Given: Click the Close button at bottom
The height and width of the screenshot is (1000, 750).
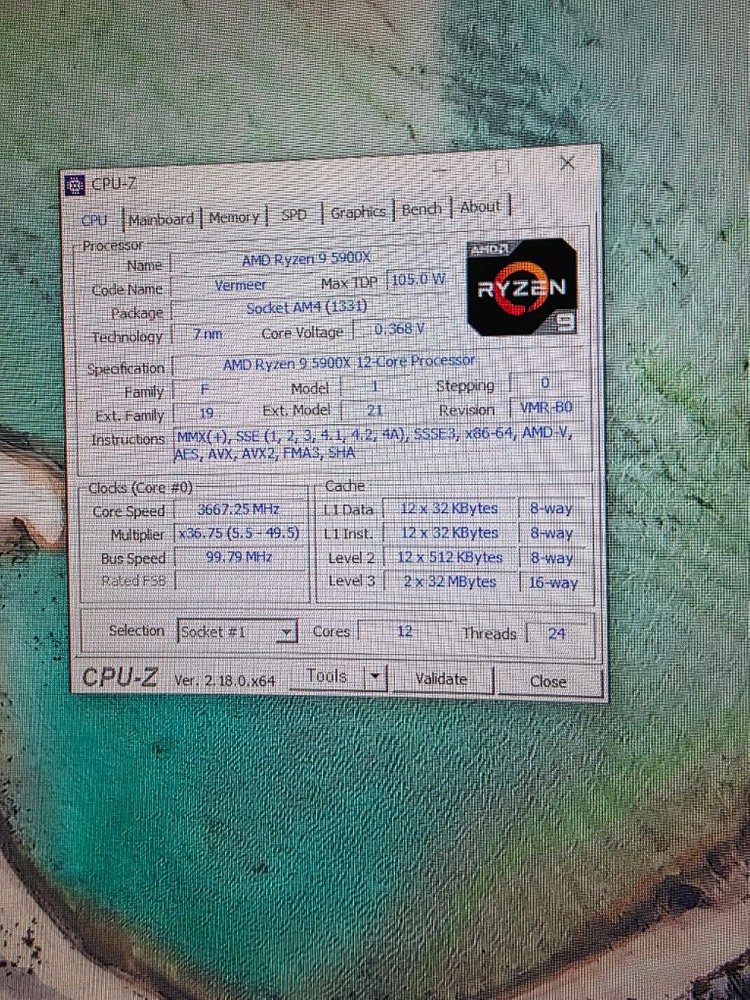Looking at the screenshot, I should pos(548,681).
